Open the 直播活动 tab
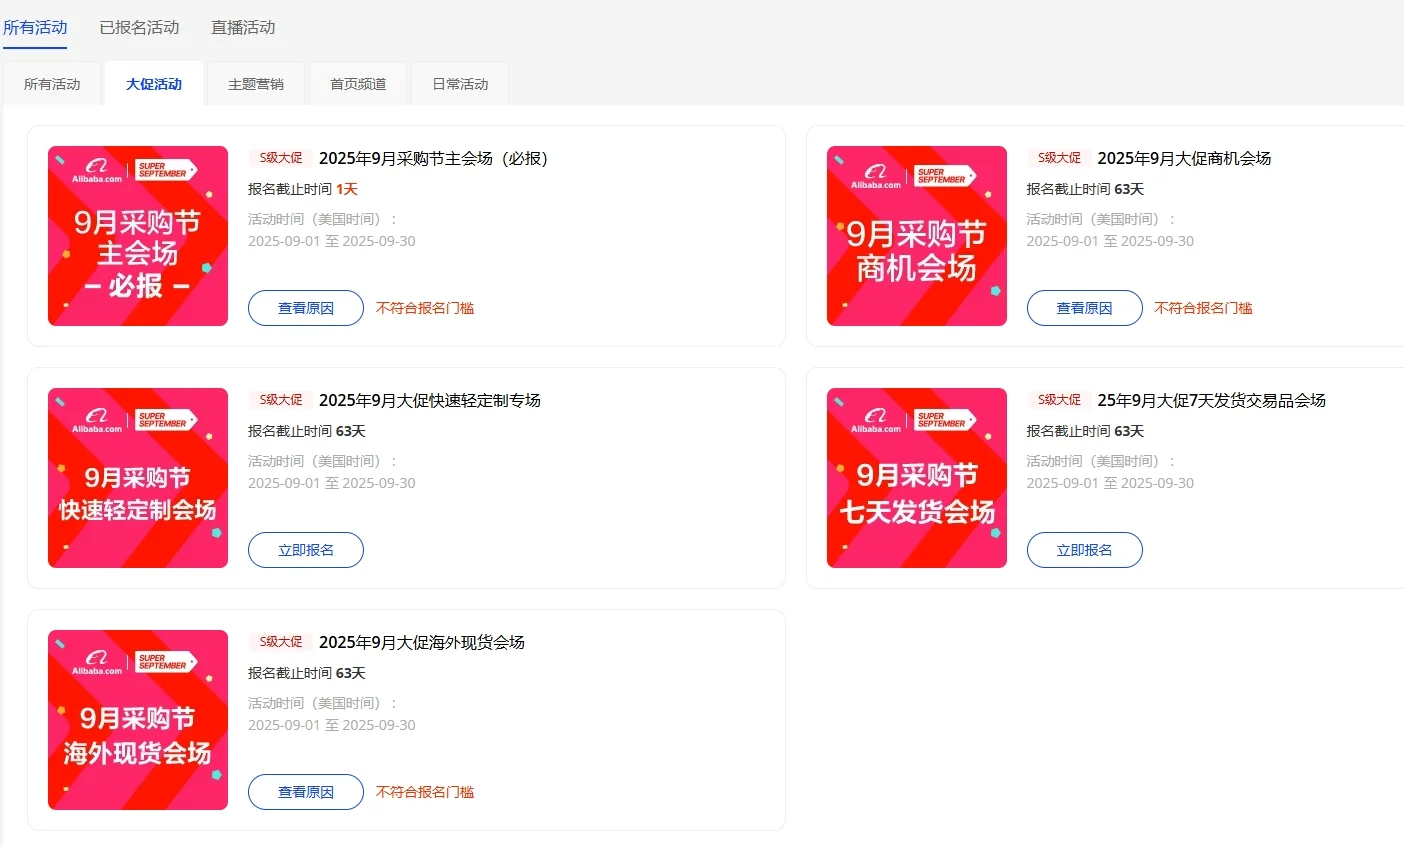 (x=242, y=28)
